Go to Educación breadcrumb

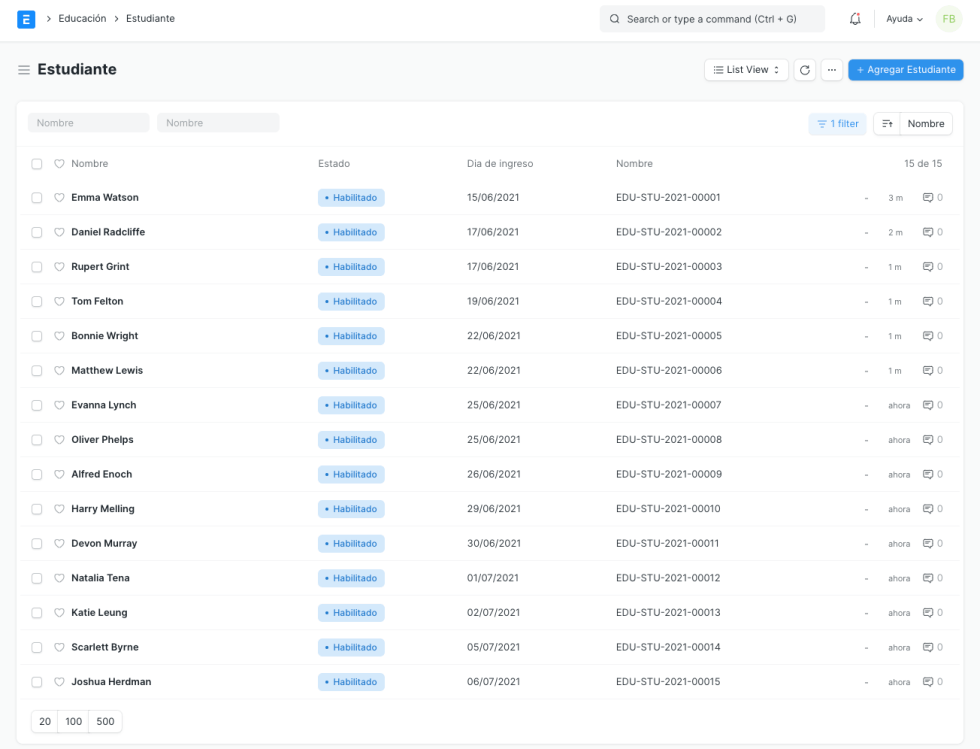click(x=82, y=19)
